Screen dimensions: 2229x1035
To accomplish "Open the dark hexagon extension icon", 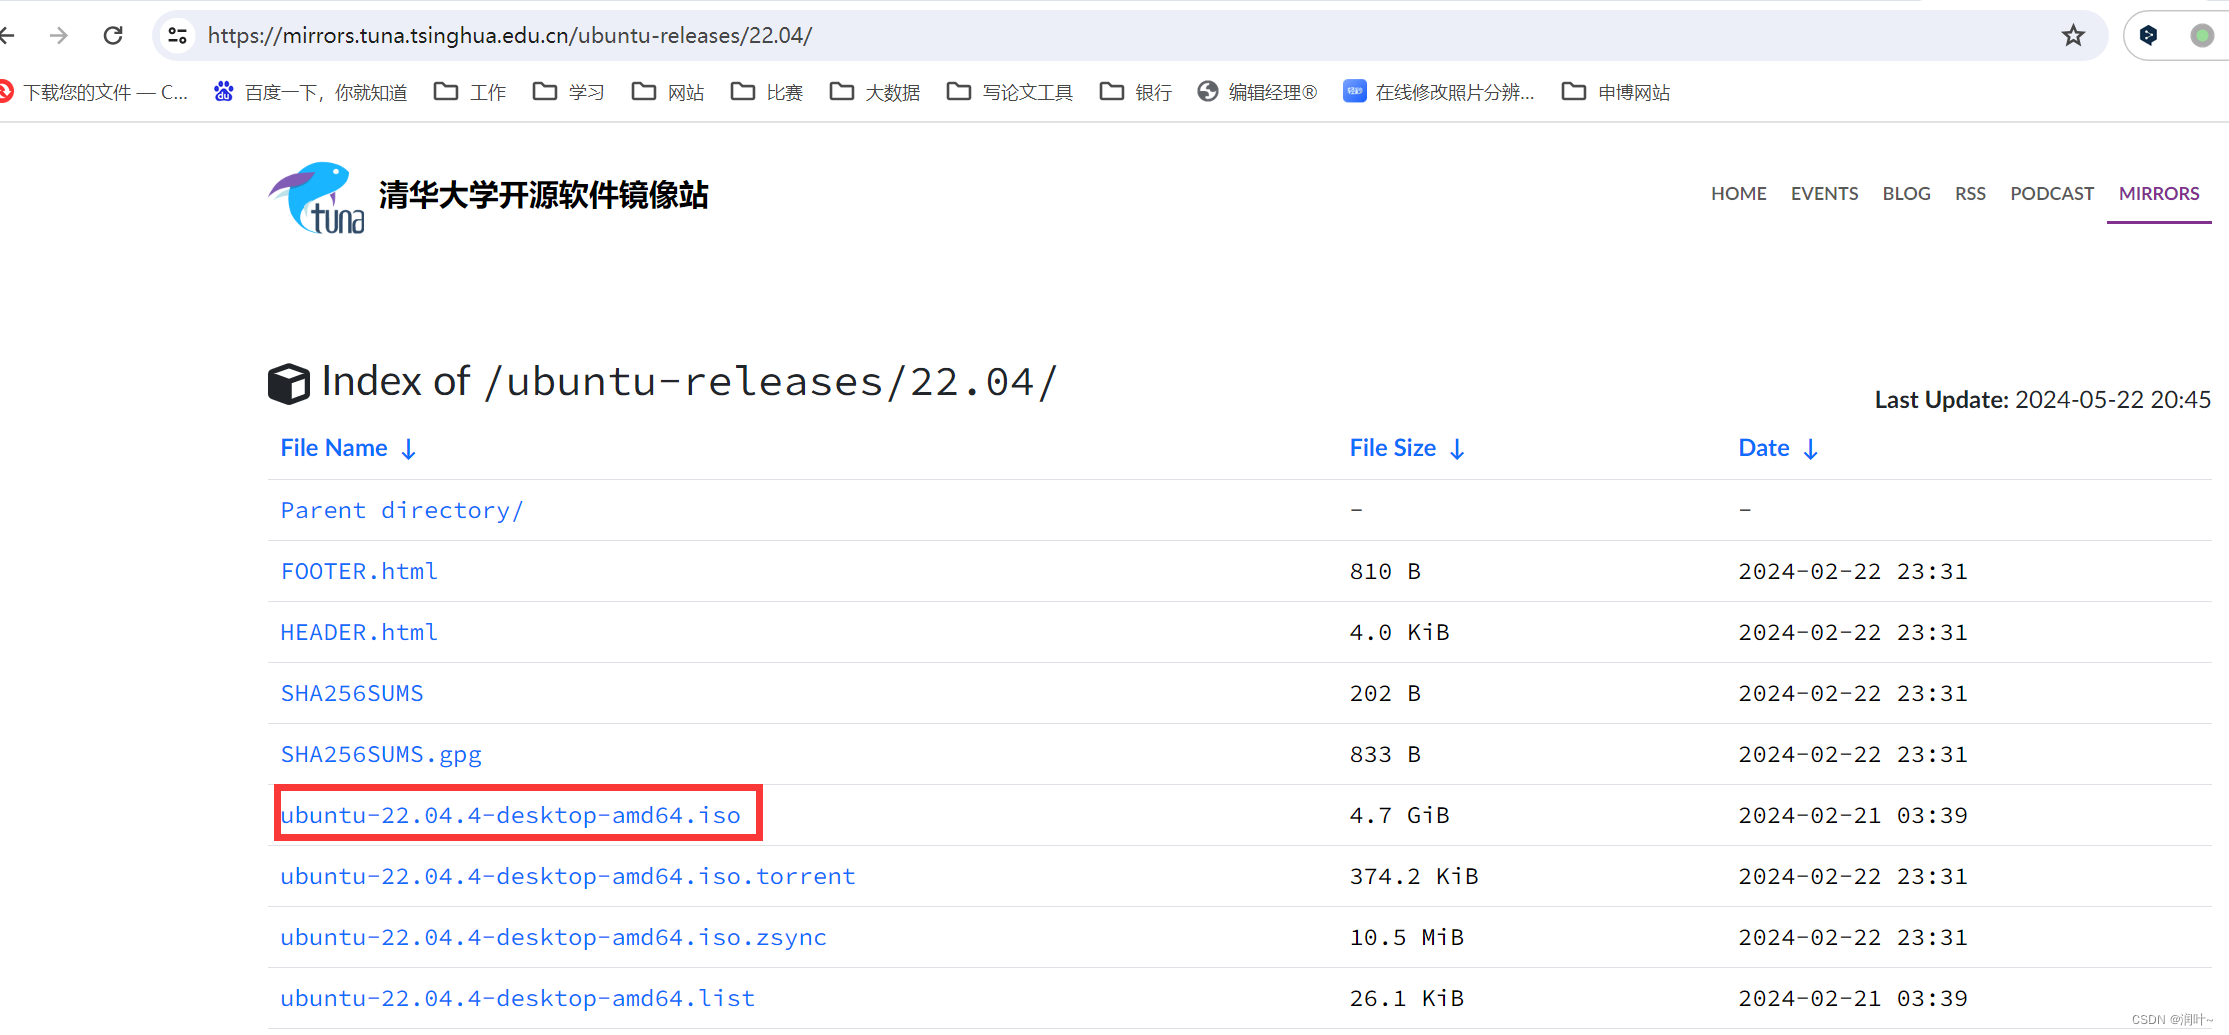I will point(2148,36).
